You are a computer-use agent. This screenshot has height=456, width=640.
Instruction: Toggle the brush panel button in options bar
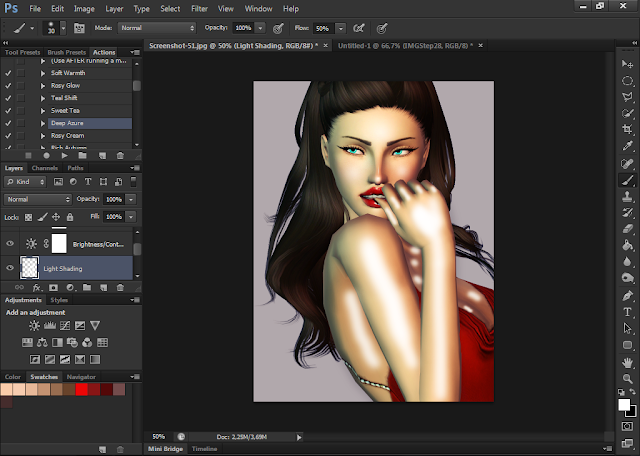[x=79, y=27]
